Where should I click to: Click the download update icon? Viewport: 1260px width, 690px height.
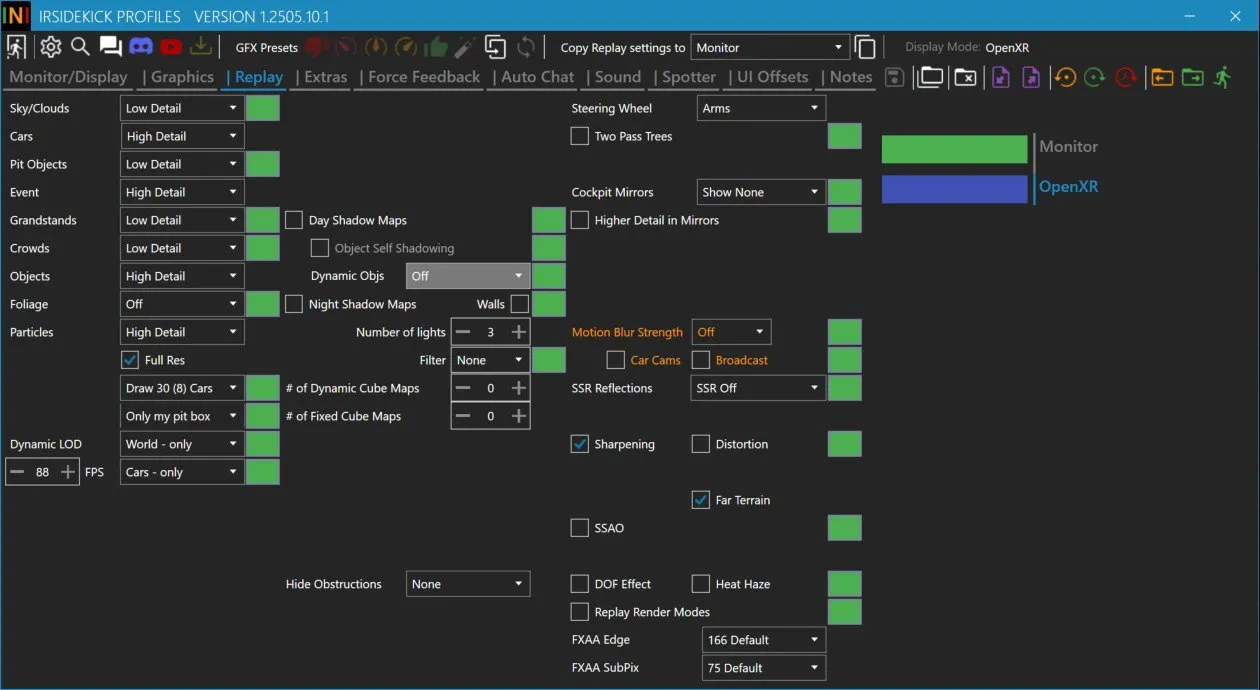[201, 47]
